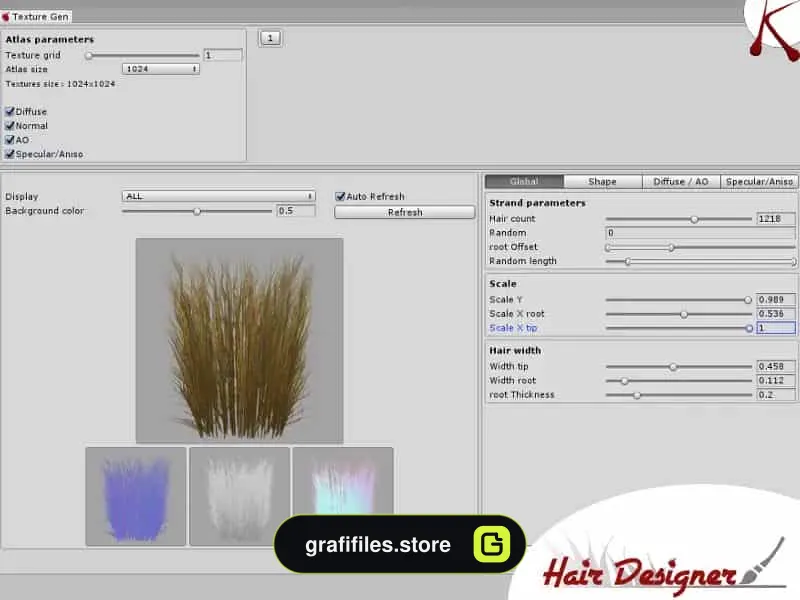Click the Texture grid value field
This screenshot has width=800, height=600.
coord(223,55)
